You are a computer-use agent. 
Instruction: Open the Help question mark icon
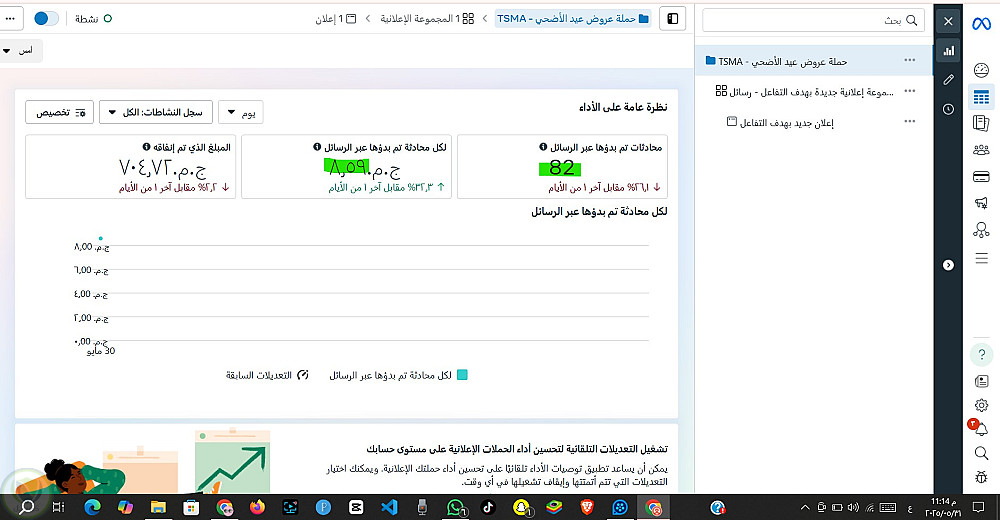(x=982, y=354)
